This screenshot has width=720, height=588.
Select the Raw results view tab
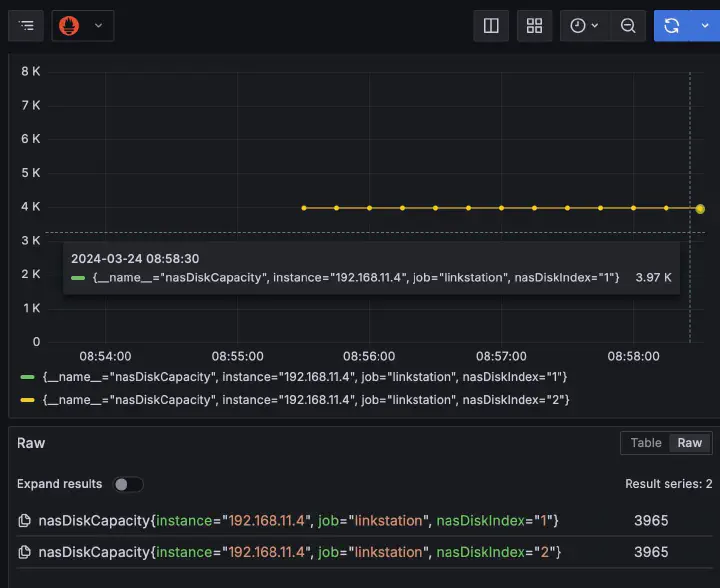pyautogui.click(x=690, y=442)
